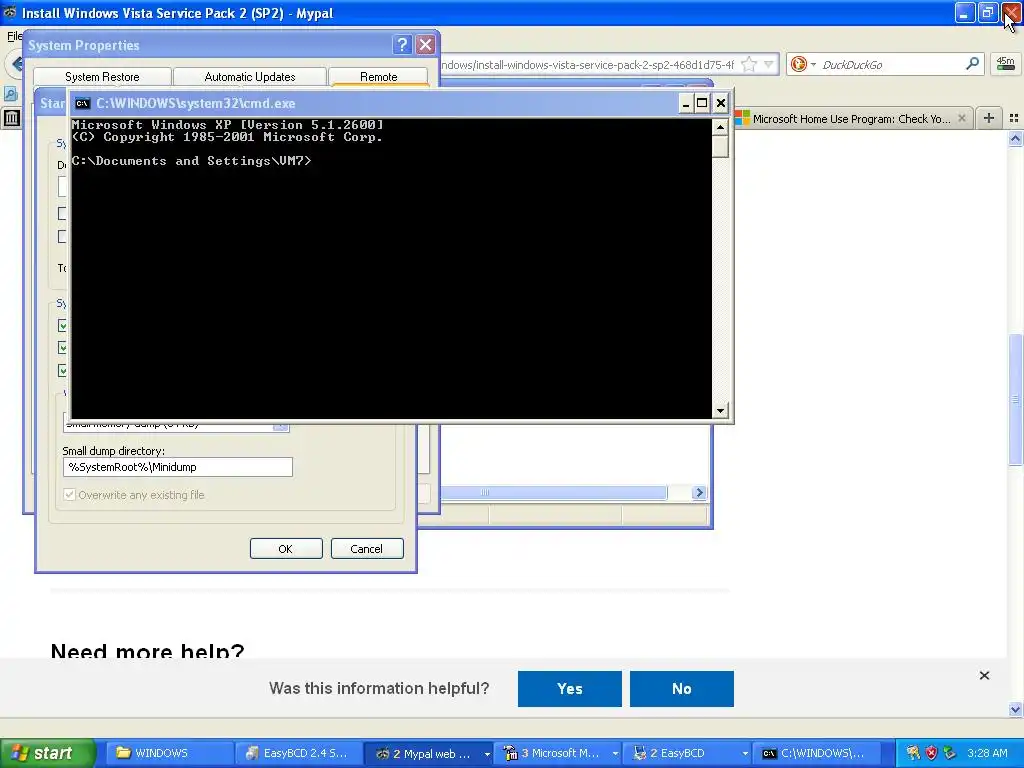The width and height of the screenshot is (1024, 768).
Task: Click the horizontal scrollbar right arrow behind cmd
Action: 699,492
